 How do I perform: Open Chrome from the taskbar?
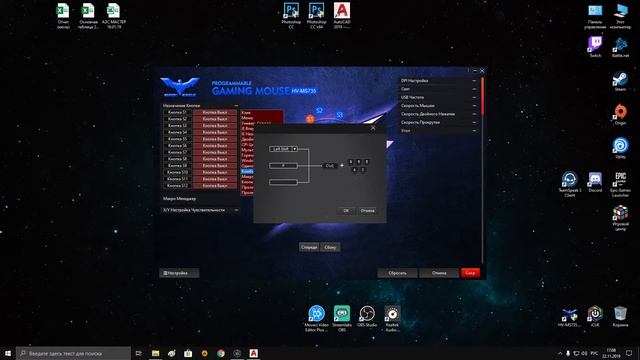click(x=221, y=353)
